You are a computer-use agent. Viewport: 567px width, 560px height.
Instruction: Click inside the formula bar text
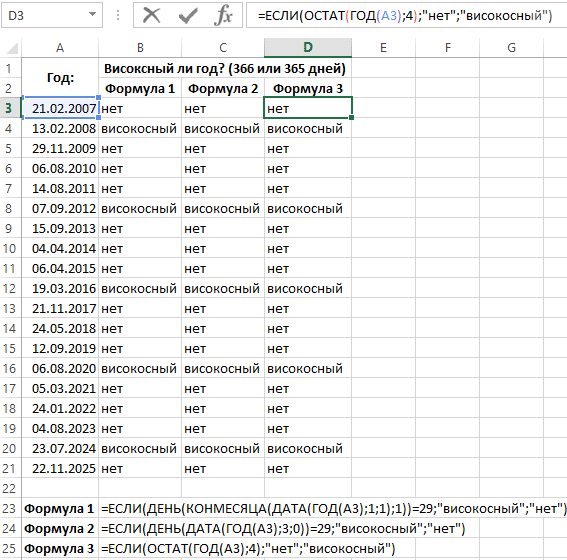pos(405,16)
